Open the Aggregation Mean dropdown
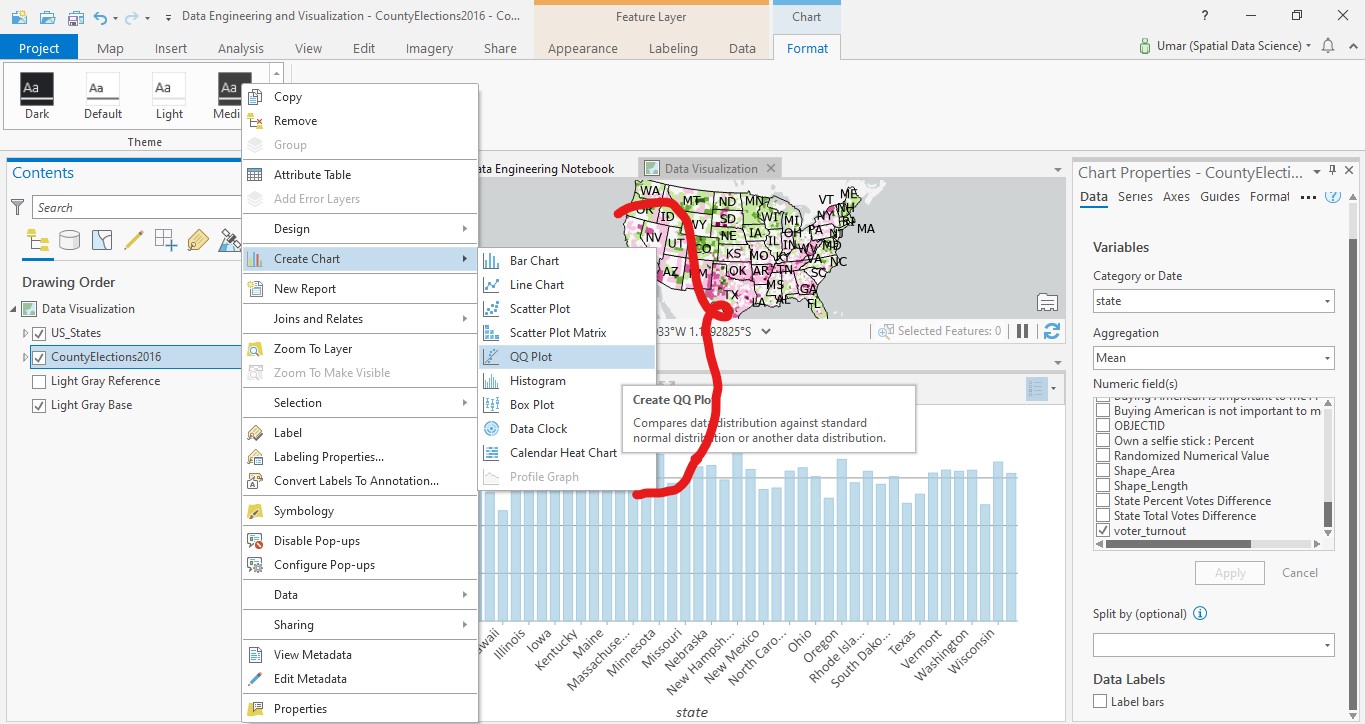The width and height of the screenshot is (1365, 724). coord(1325,357)
